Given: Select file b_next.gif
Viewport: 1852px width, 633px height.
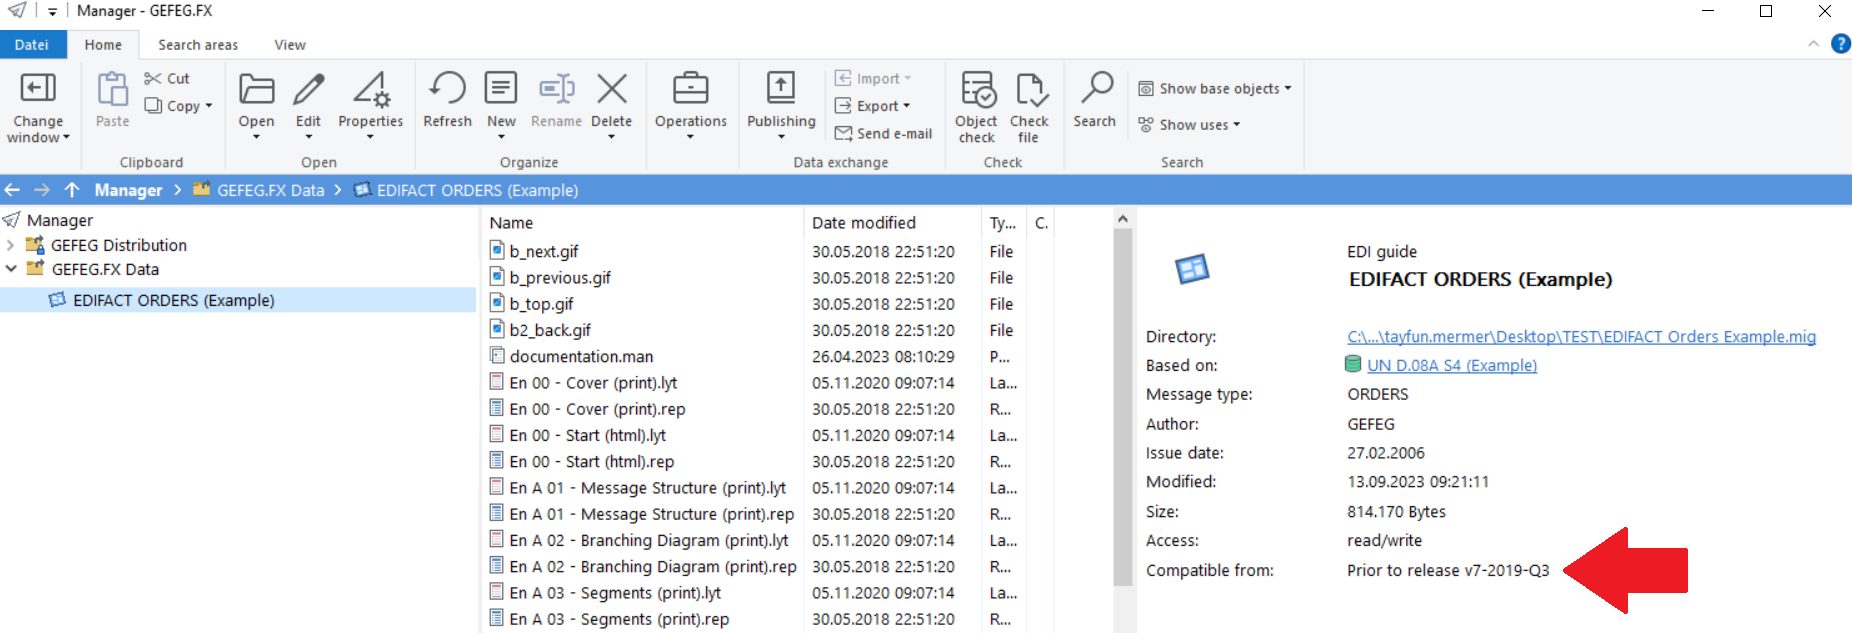Looking at the screenshot, I should pyautogui.click(x=544, y=251).
